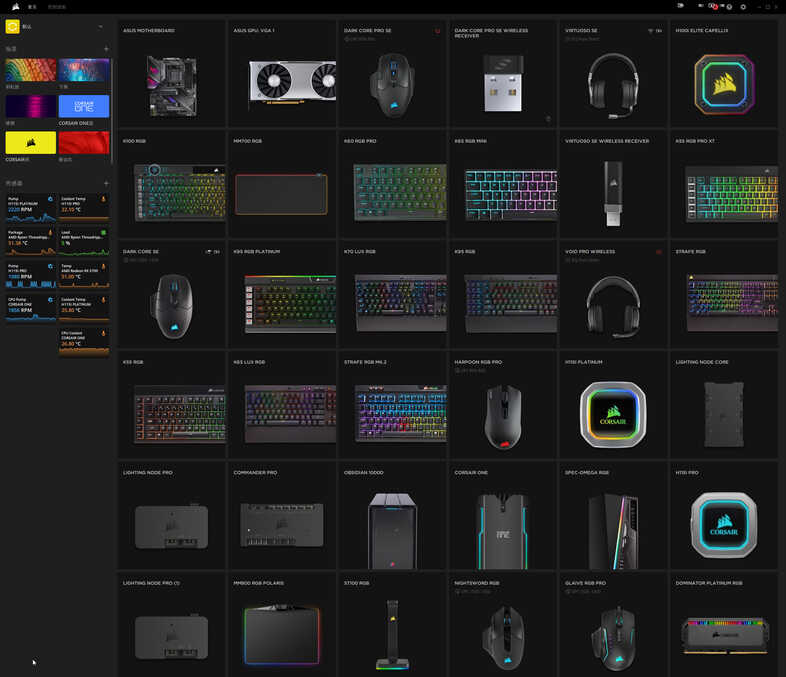The height and width of the screenshot is (677, 786).
Task: Expand the profile selector dropdown arrow
Action: coord(101,26)
